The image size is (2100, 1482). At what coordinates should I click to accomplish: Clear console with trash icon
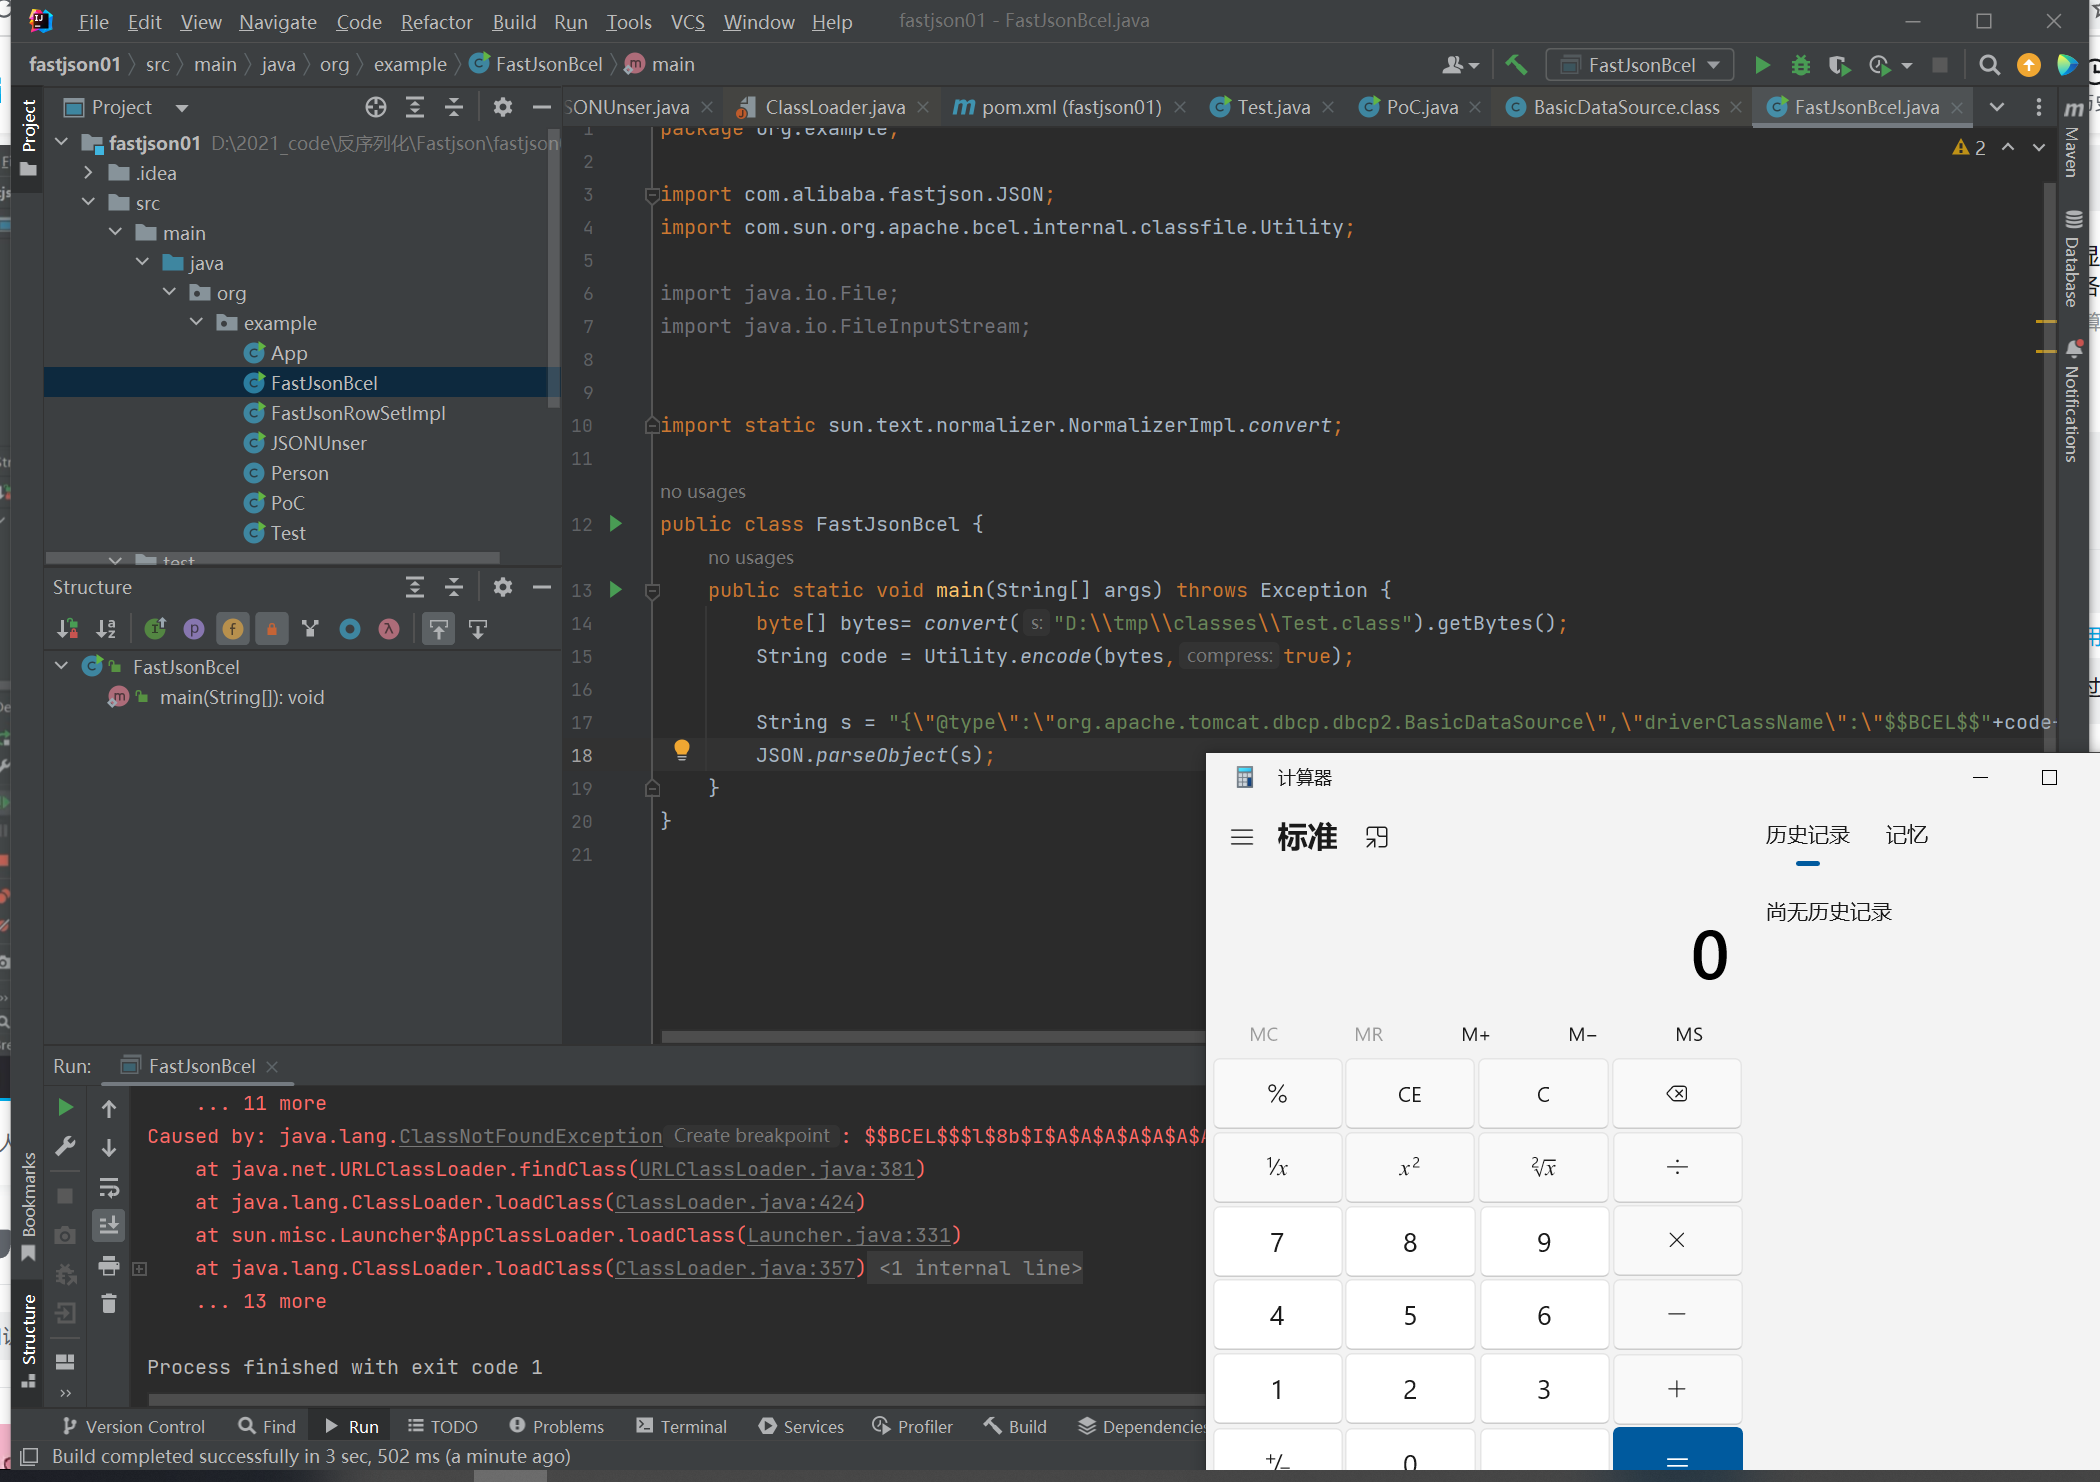(x=109, y=1303)
